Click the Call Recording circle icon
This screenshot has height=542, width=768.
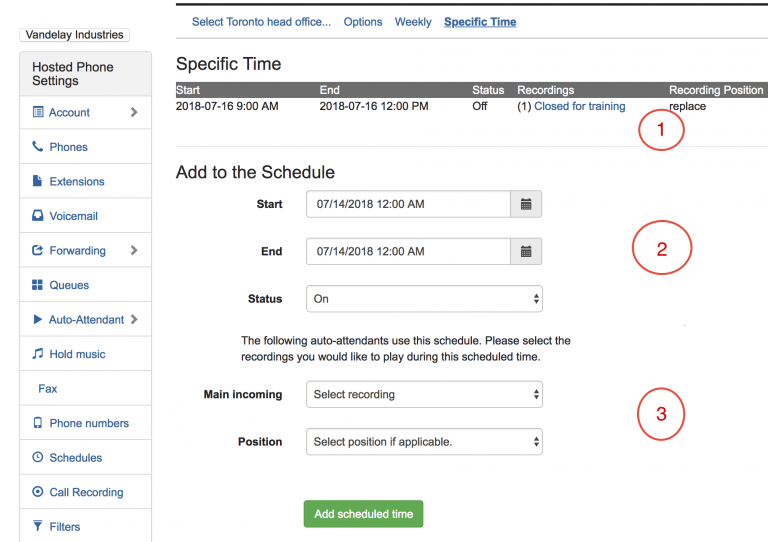point(38,492)
